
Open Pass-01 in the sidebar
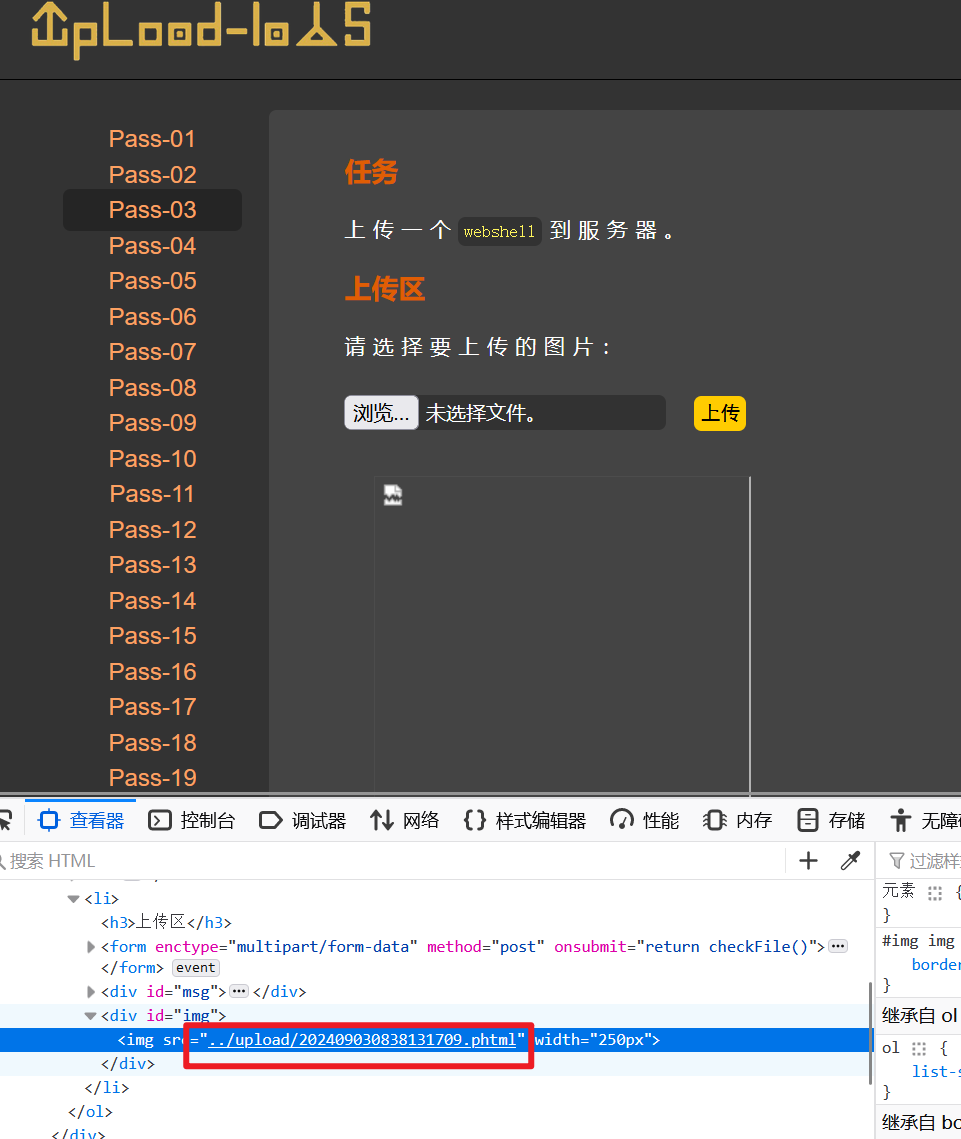153,139
